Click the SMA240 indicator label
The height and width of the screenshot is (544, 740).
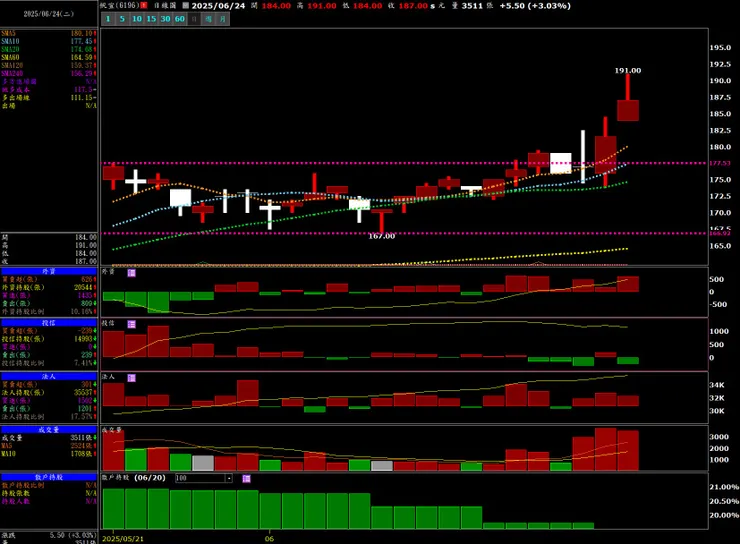(x=12, y=74)
